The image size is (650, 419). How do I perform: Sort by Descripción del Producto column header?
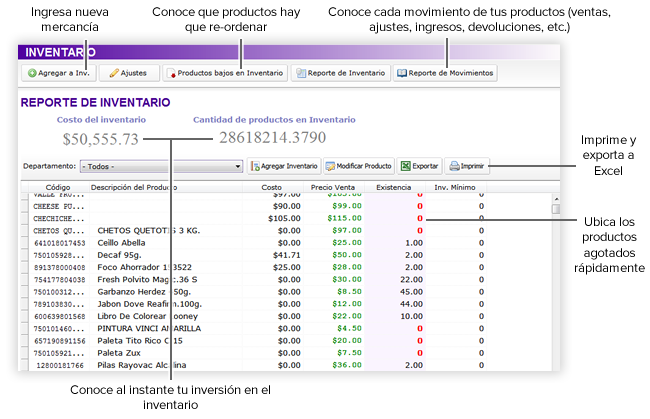134,187
